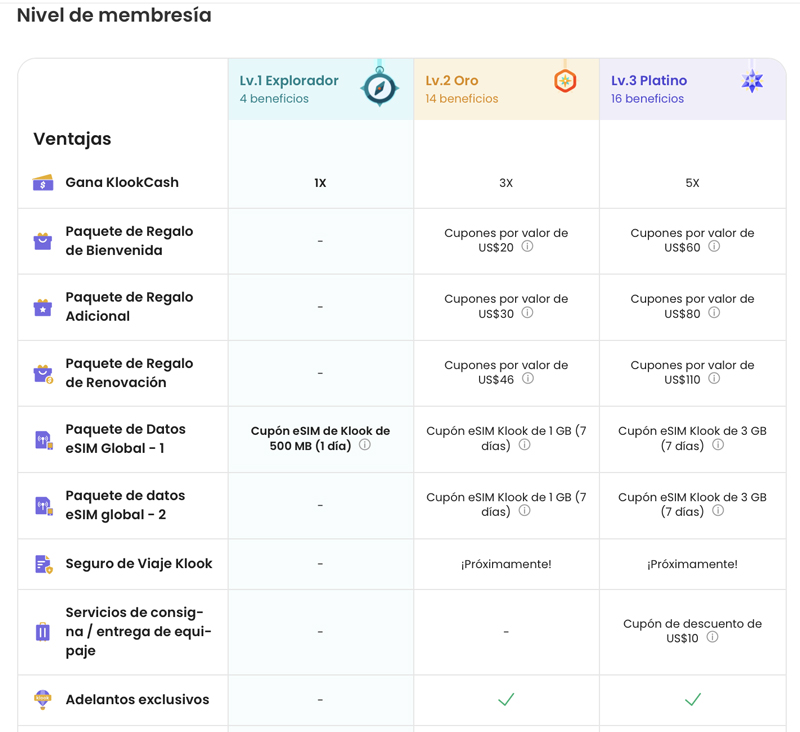Click the orange hexagon badge for Lv.2 Oro
Image resolution: width=800 pixels, height=732 pixels.
565,81
